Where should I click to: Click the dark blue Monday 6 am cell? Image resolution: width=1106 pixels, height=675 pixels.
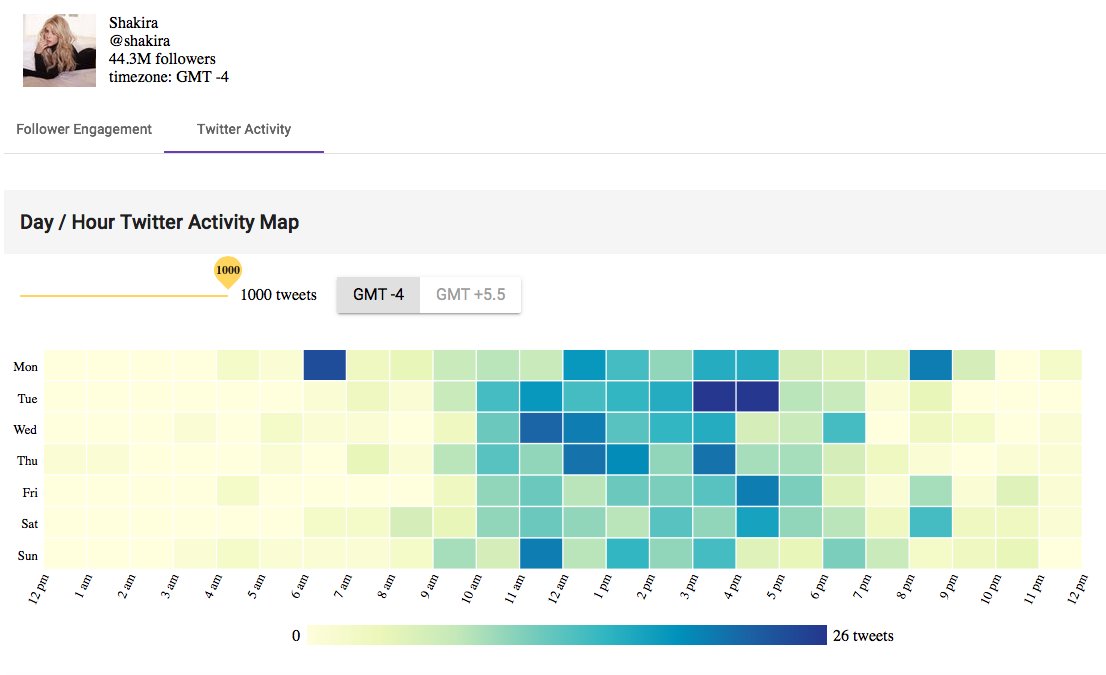324,365
